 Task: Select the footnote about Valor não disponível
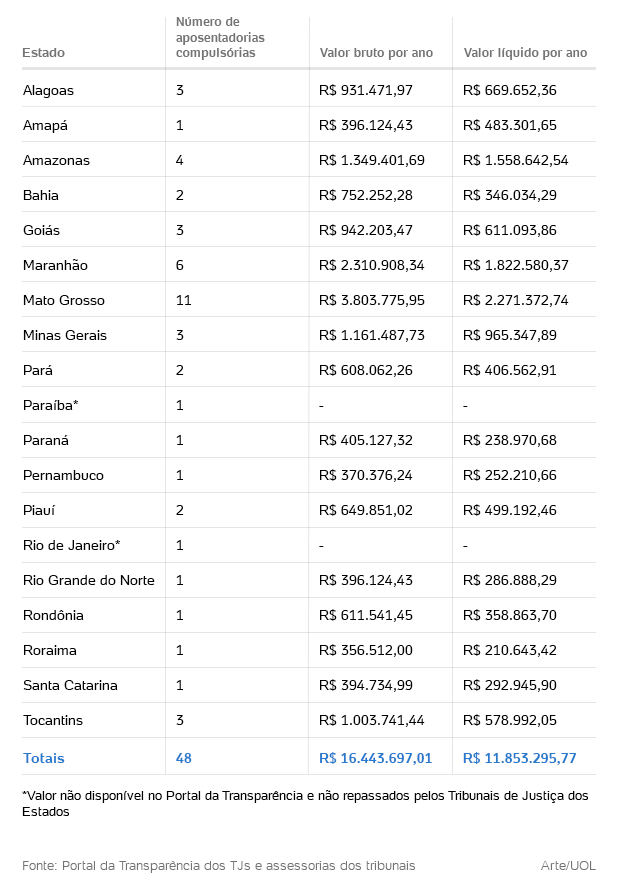[305, 803]
